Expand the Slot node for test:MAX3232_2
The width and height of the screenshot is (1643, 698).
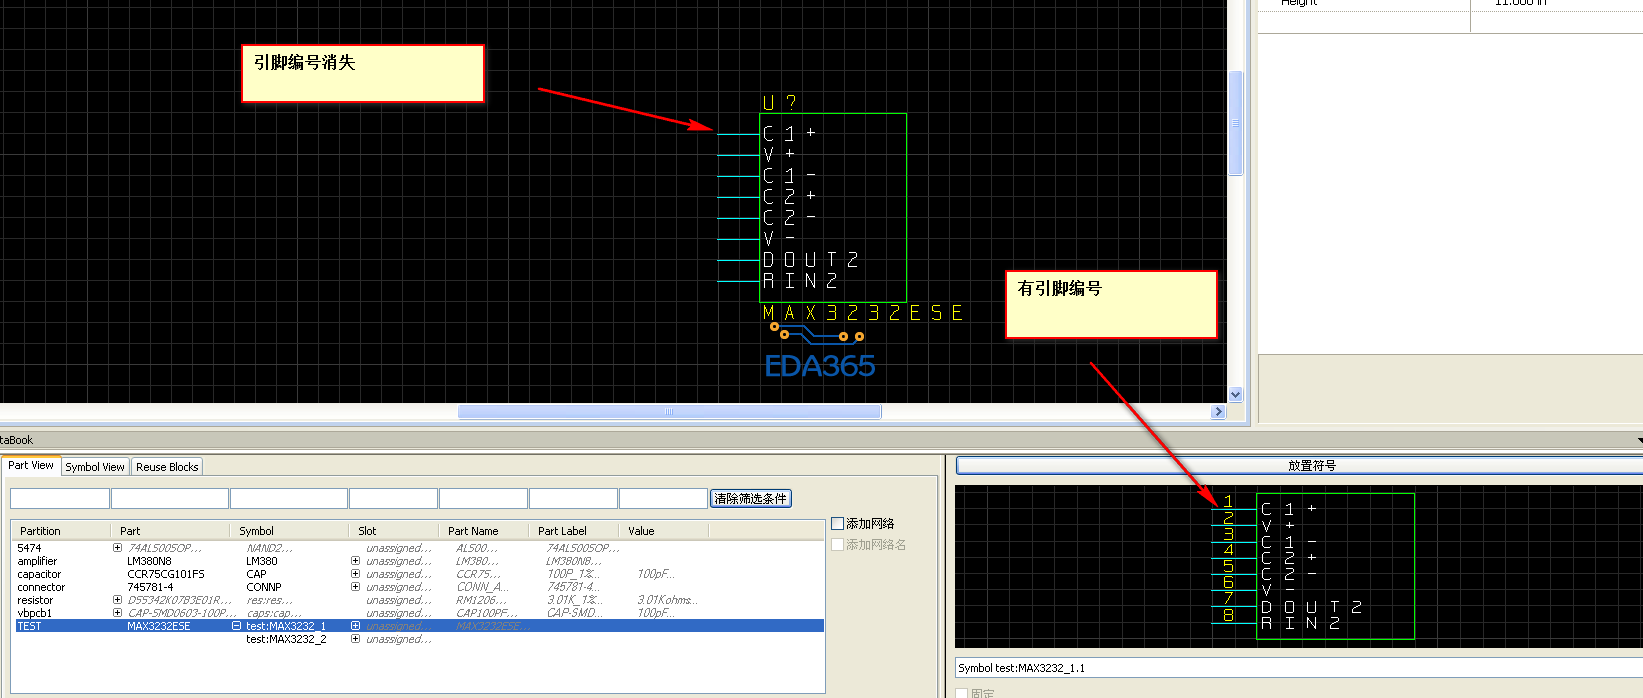tap(355, 639)
